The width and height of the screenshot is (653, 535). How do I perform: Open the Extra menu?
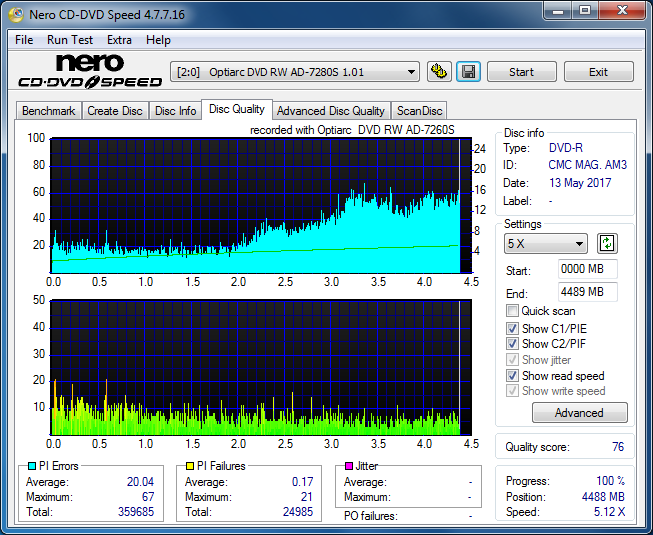(119, 40)
